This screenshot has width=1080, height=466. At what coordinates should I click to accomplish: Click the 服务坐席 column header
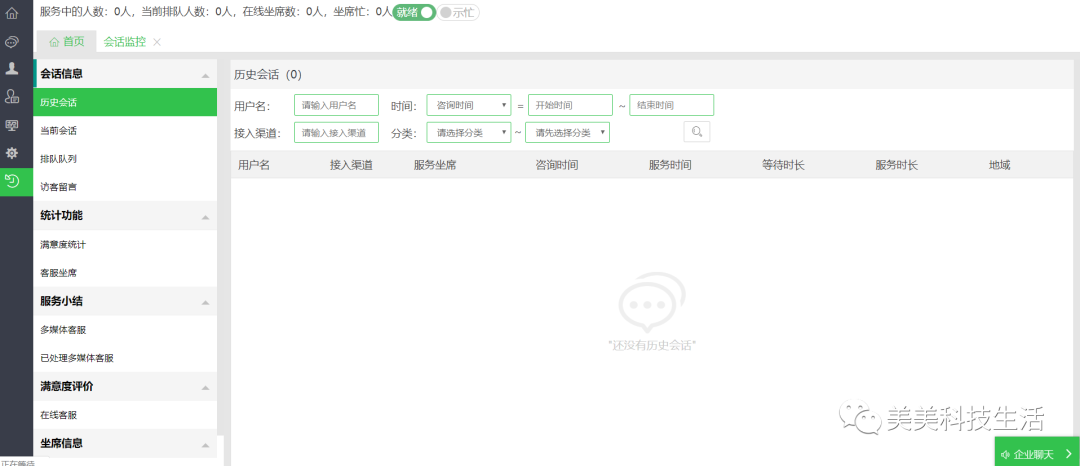coord(435,165)
